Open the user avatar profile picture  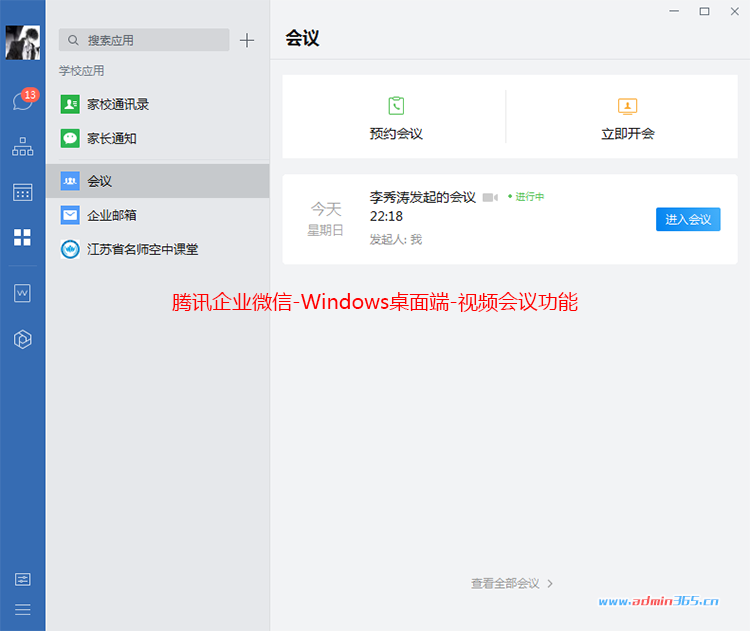tap(22, 43)
